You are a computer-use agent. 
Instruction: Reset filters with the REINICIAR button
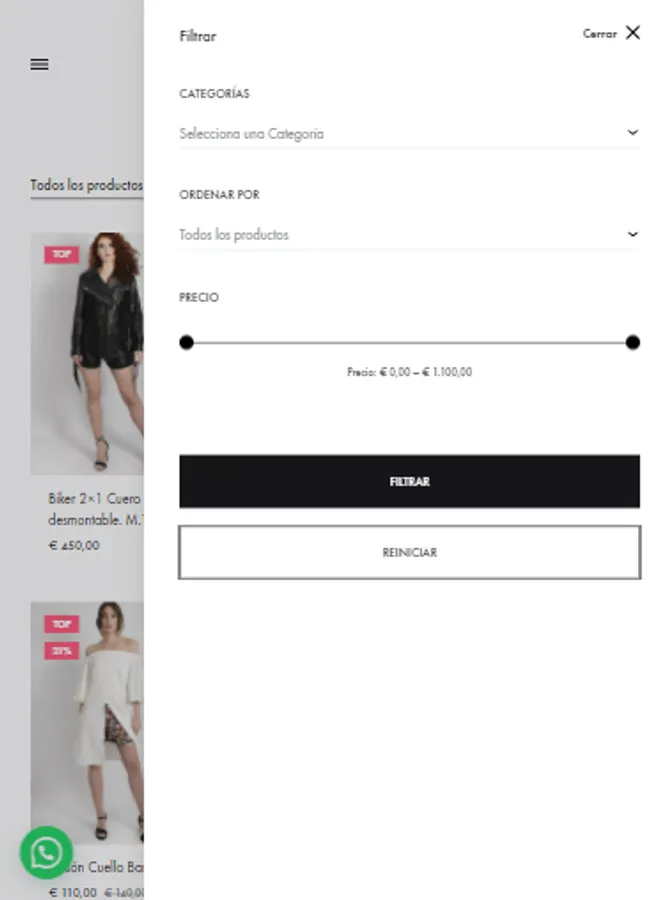click(409, 552)
